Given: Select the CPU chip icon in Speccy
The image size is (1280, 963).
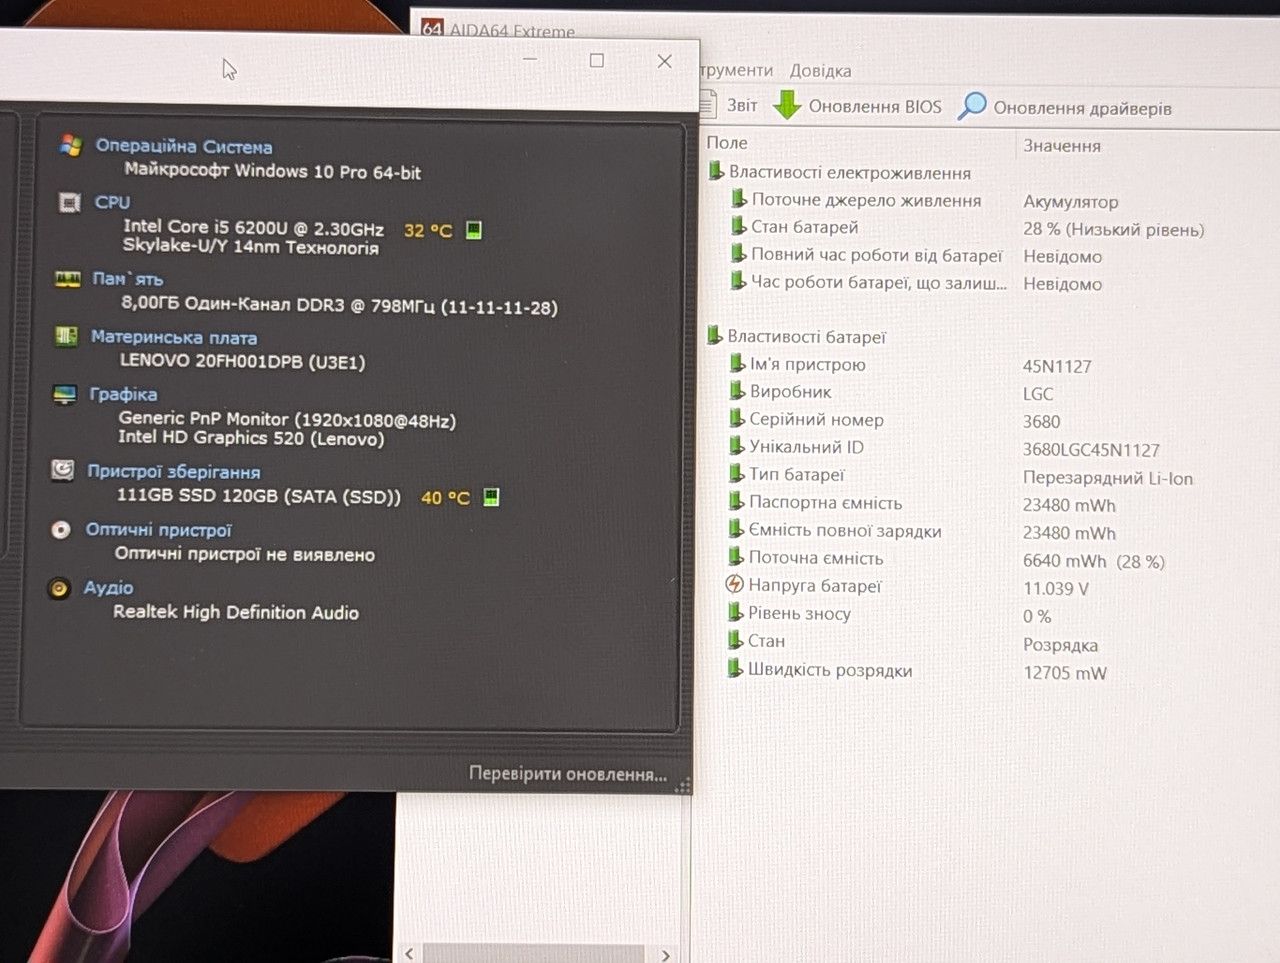Looking at the screenshot, I should [69, 203].
